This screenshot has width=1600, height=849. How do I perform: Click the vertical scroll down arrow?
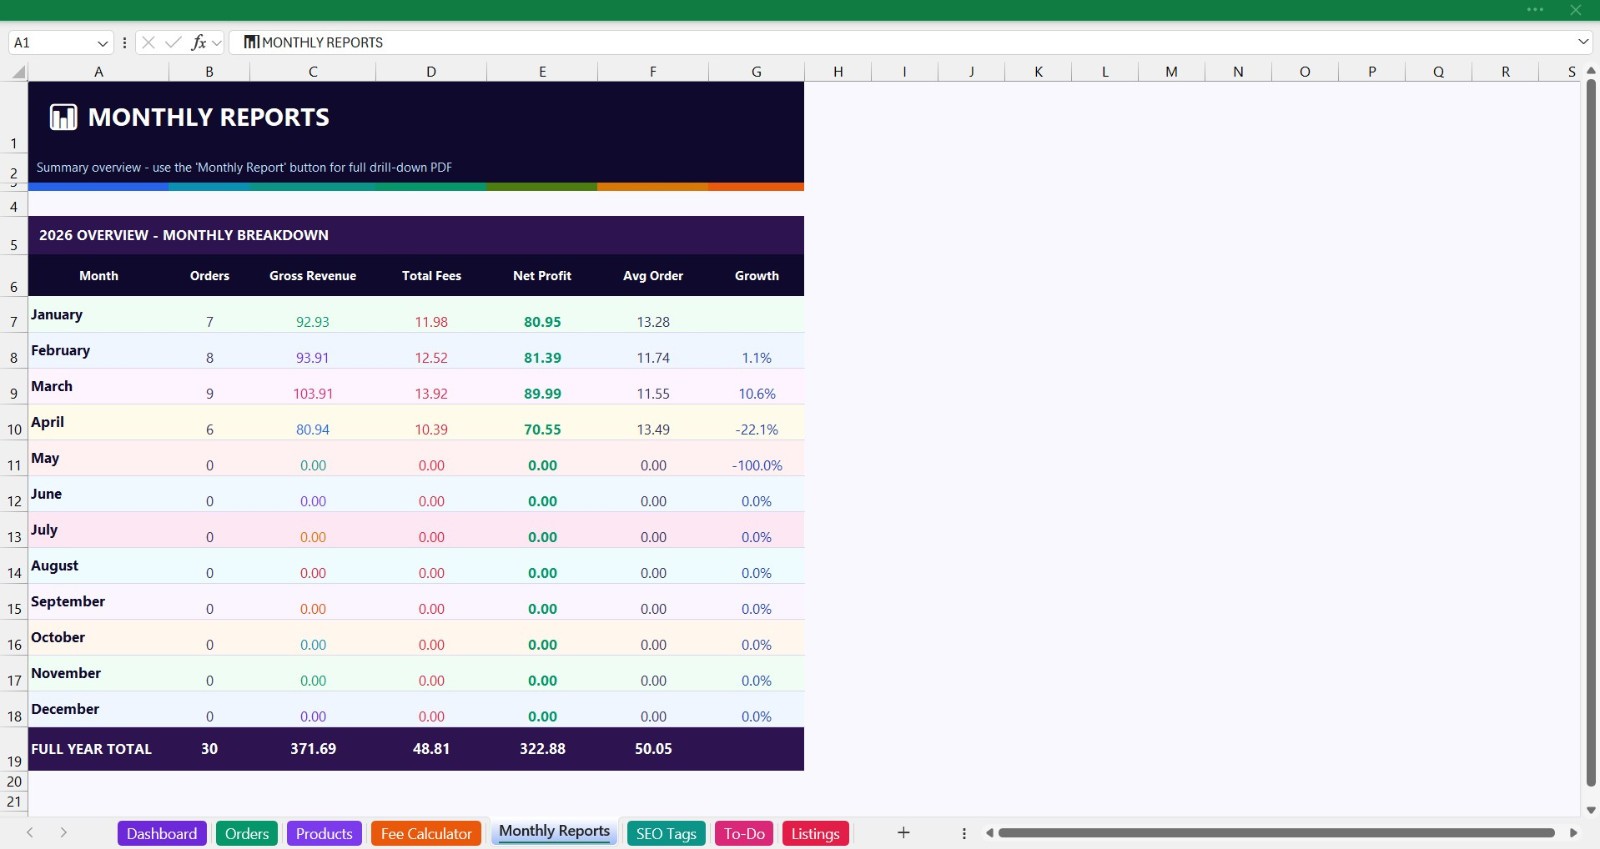[x=1591, y=810]
